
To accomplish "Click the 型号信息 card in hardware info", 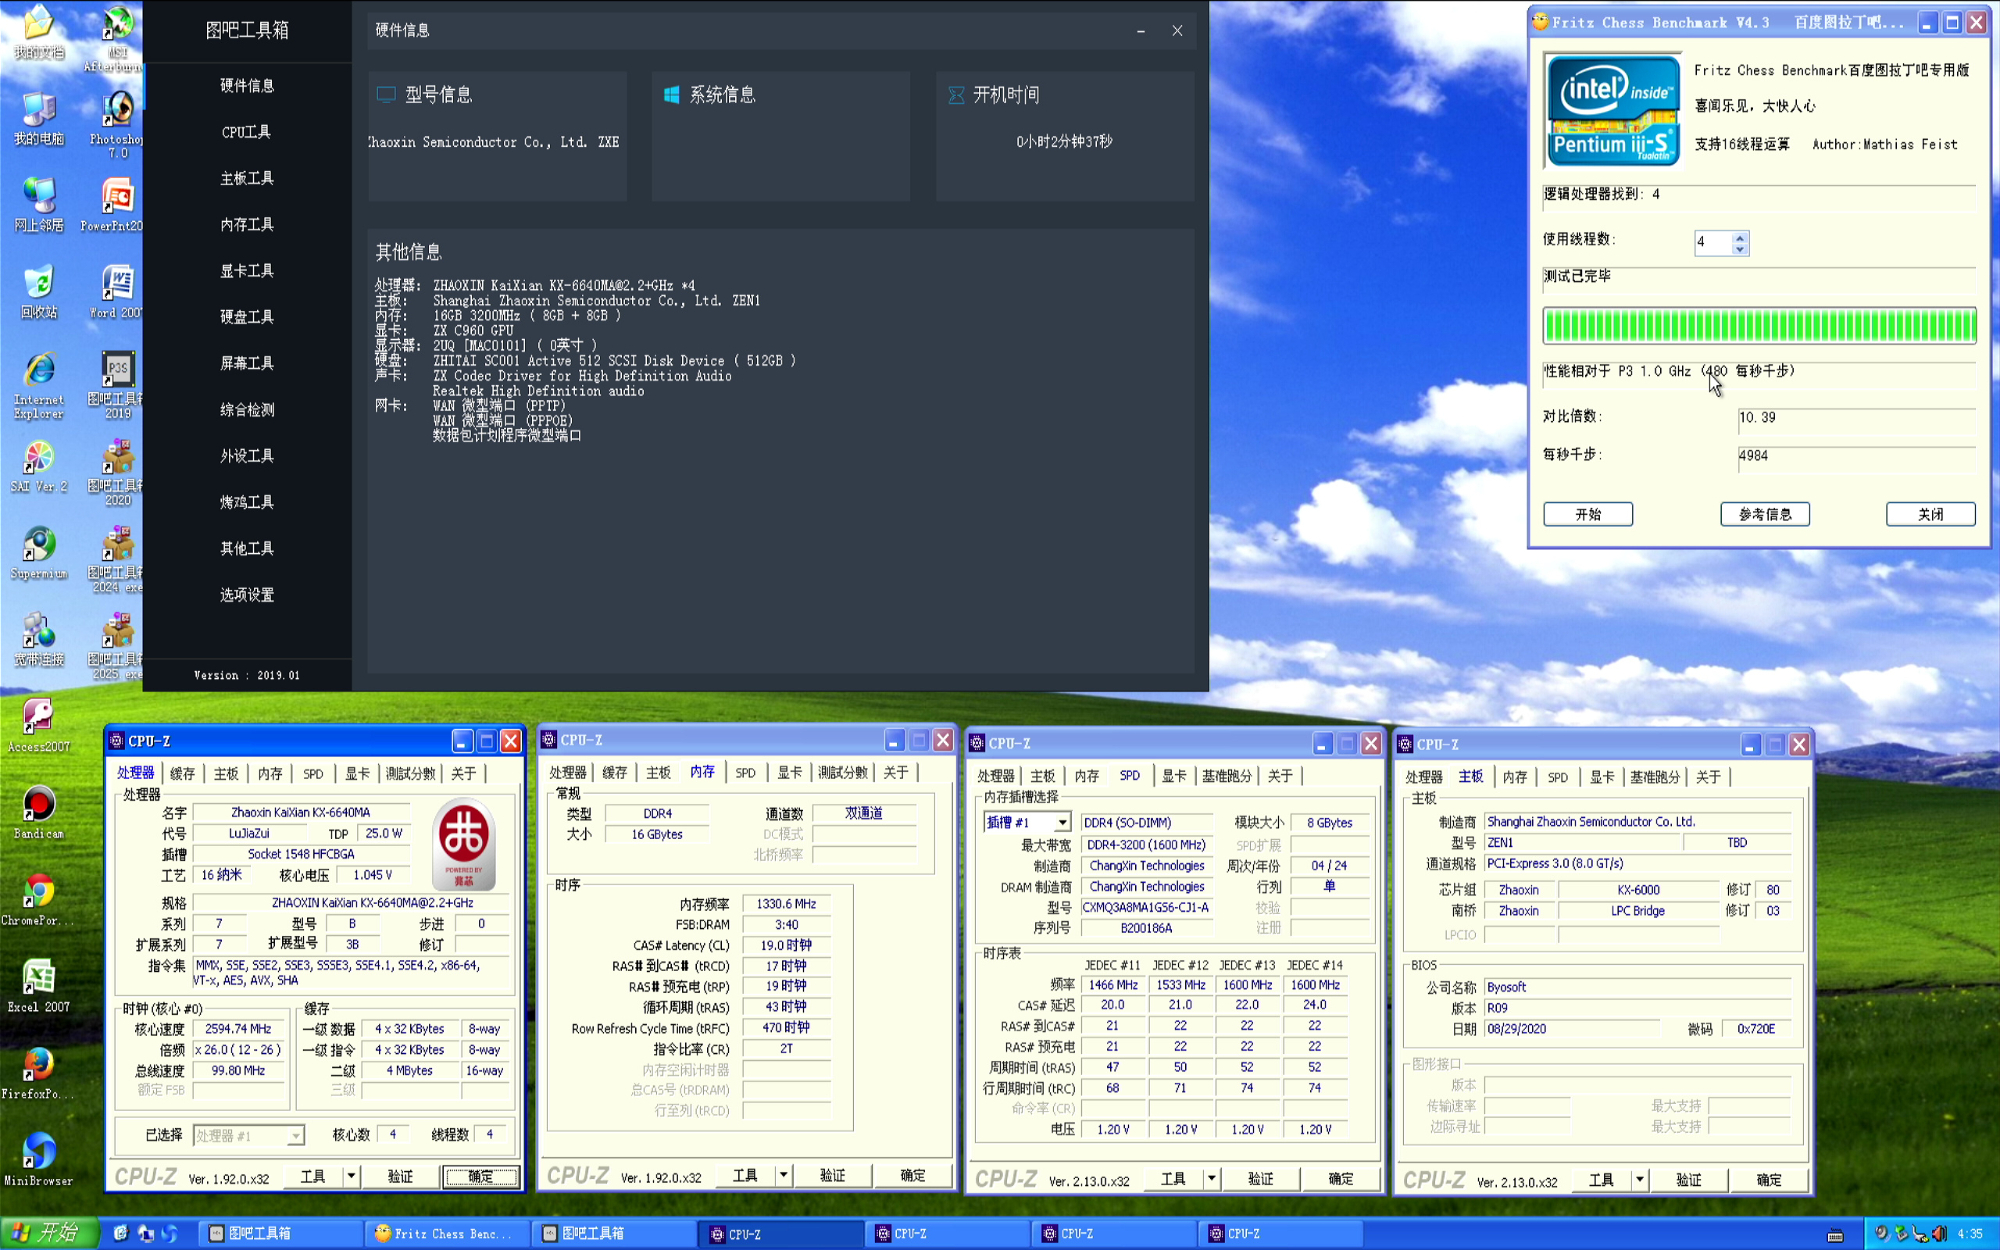I will (497, 136).
